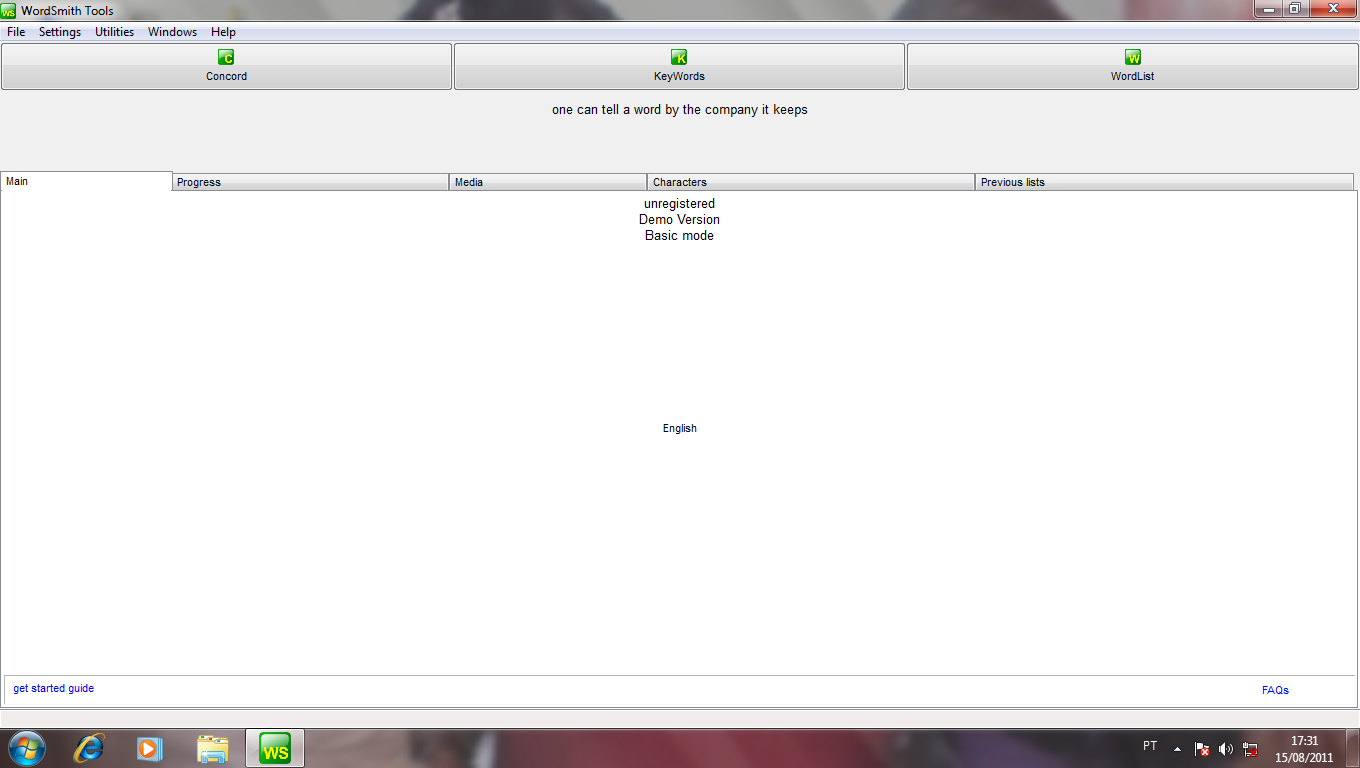Click the WordSmith taskbar button
The width and height of the screenshot is (1360, 768).
(275, 748)
